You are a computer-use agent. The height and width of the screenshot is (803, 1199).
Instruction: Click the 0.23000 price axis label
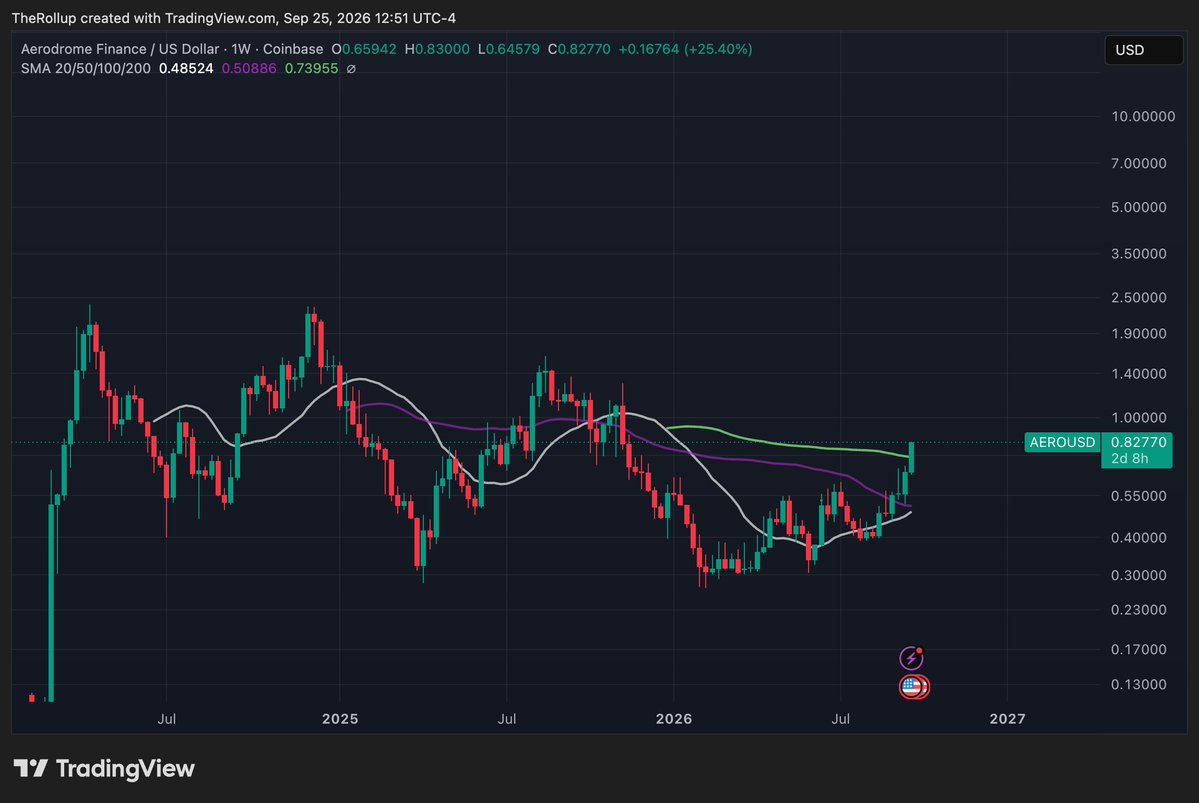point(1139,610)
